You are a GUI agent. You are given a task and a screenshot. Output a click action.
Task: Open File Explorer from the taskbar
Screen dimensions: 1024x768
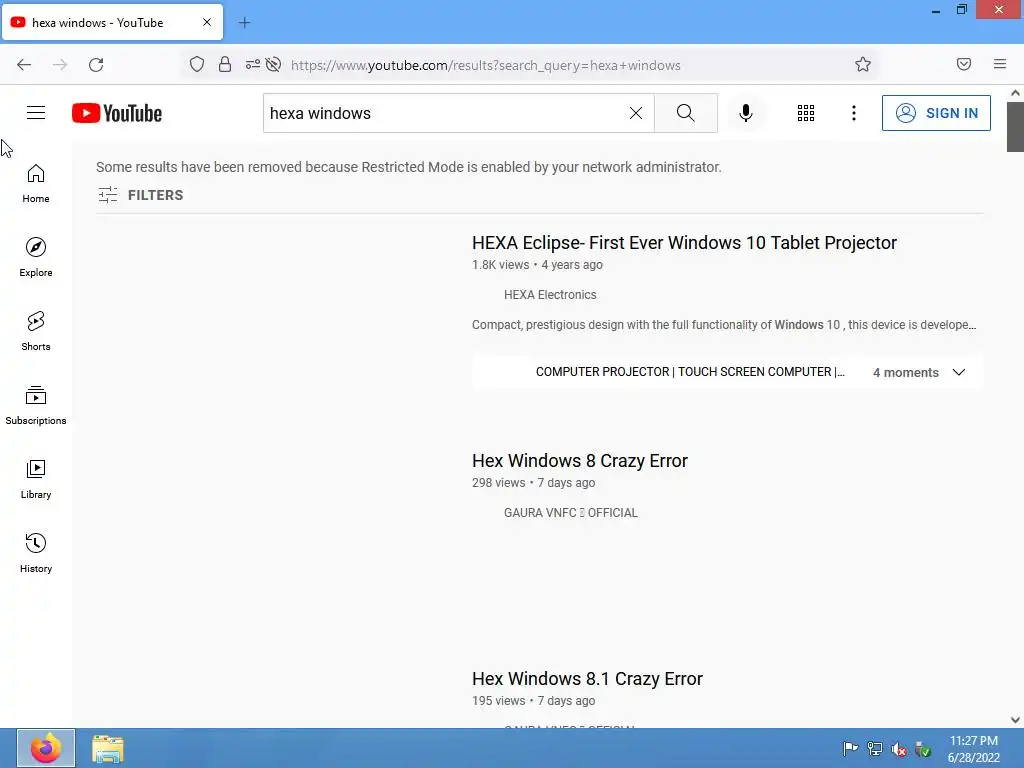click(x=108, y=749)
